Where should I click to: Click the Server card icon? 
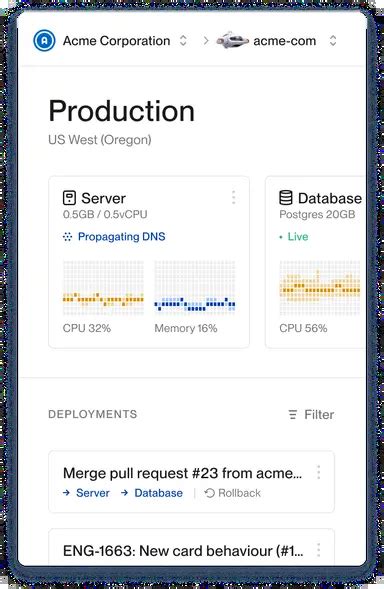click(x=69, y=198)
